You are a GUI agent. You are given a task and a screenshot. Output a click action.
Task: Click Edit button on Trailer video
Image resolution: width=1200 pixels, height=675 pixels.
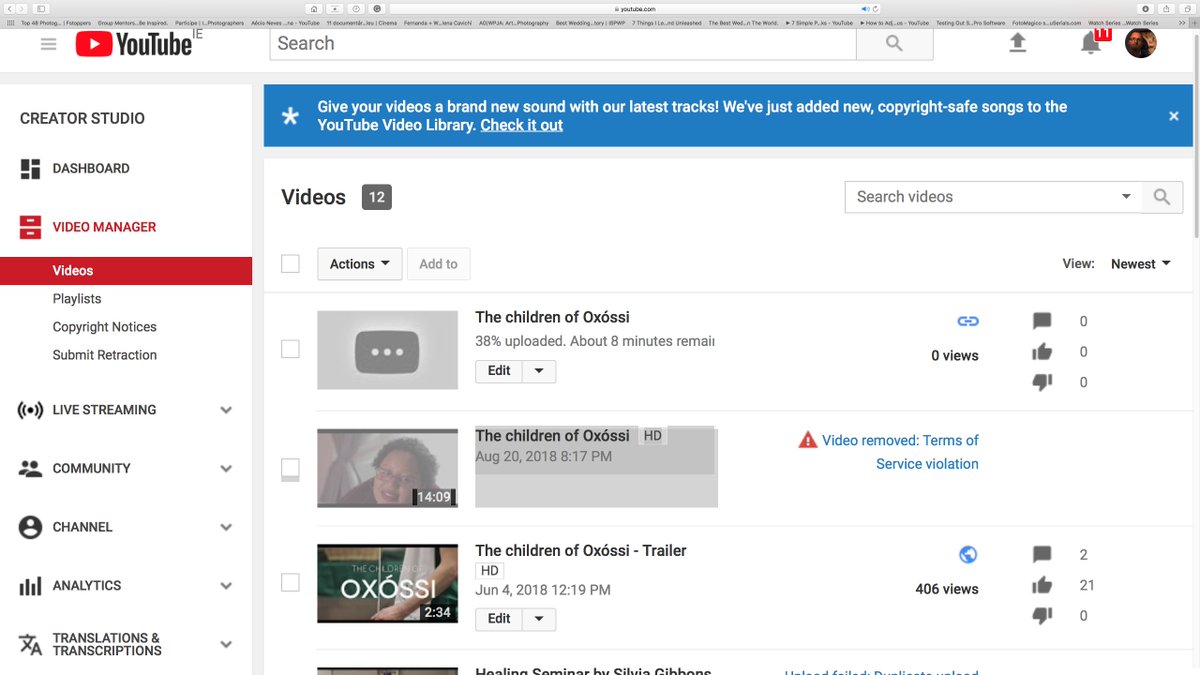pos(499,619)
